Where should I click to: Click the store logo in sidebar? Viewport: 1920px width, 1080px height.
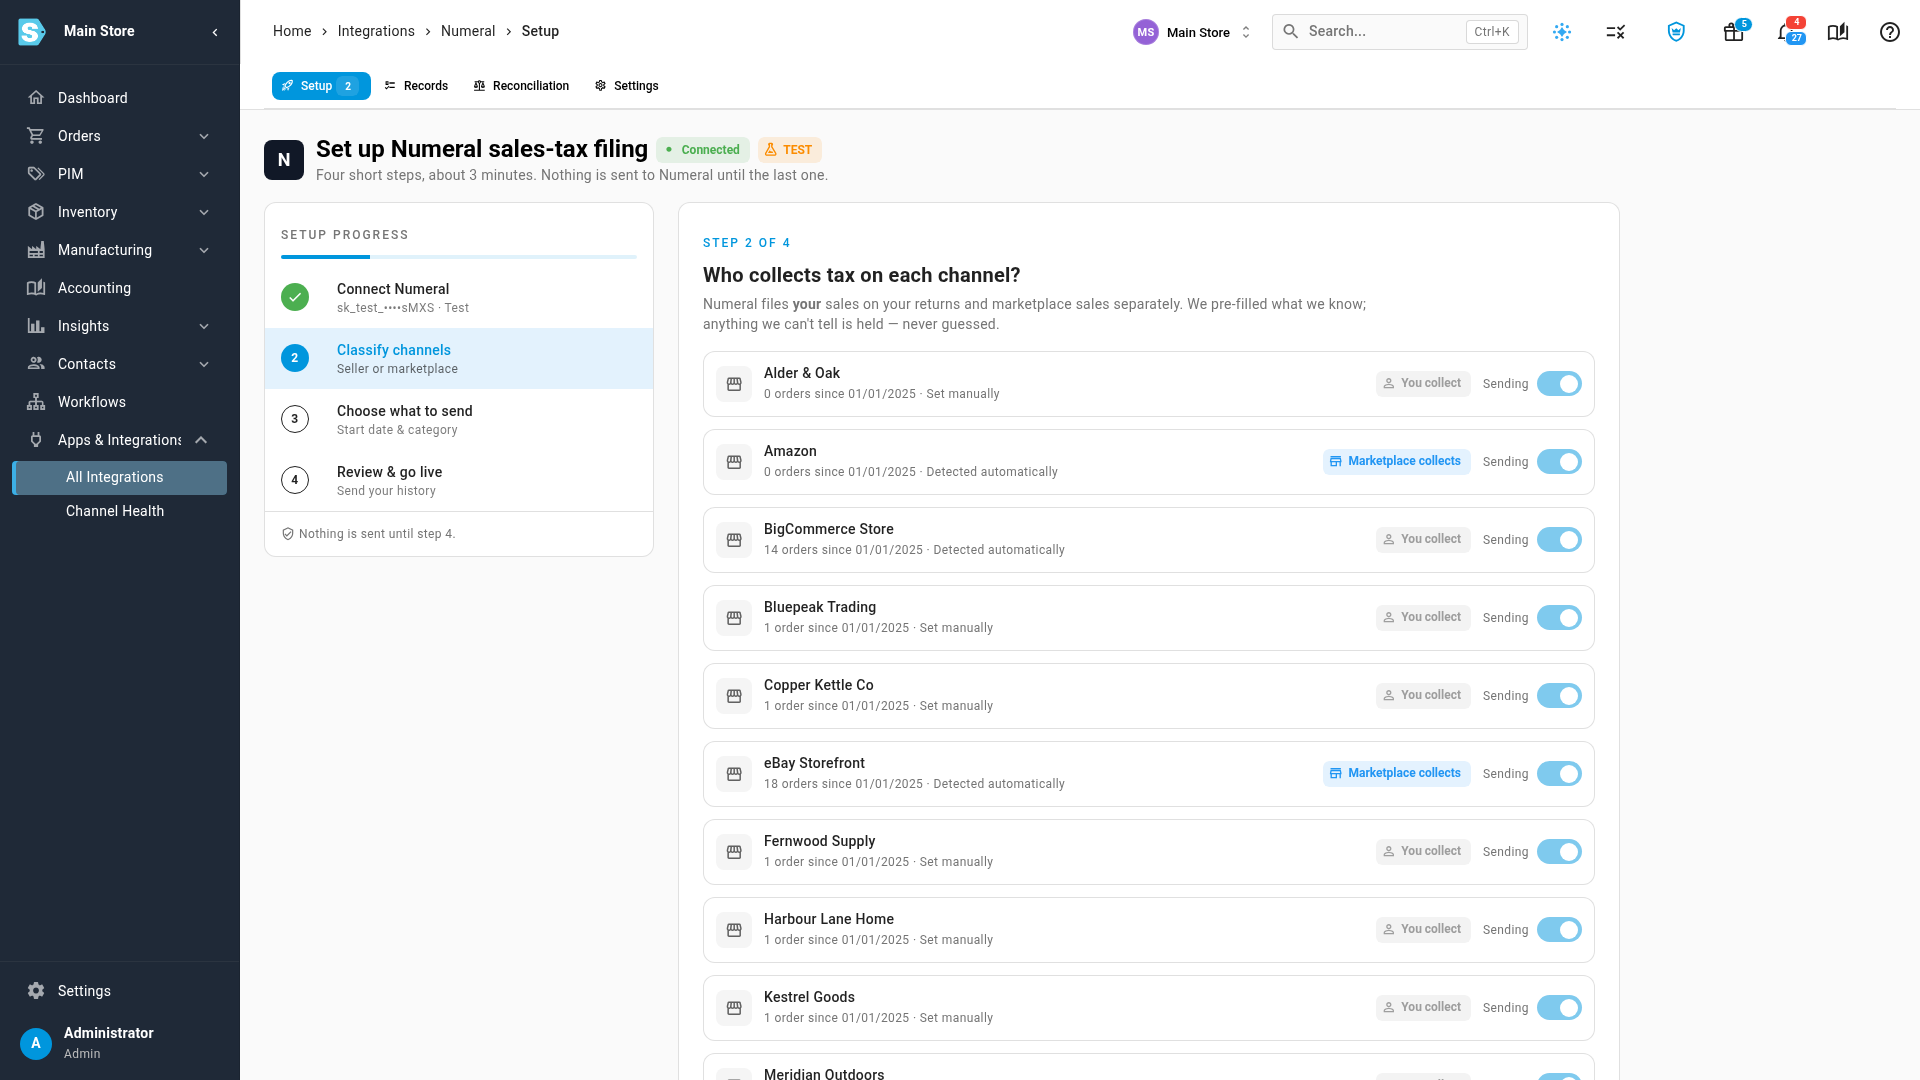pyautogui.click(x=32, y=32)
